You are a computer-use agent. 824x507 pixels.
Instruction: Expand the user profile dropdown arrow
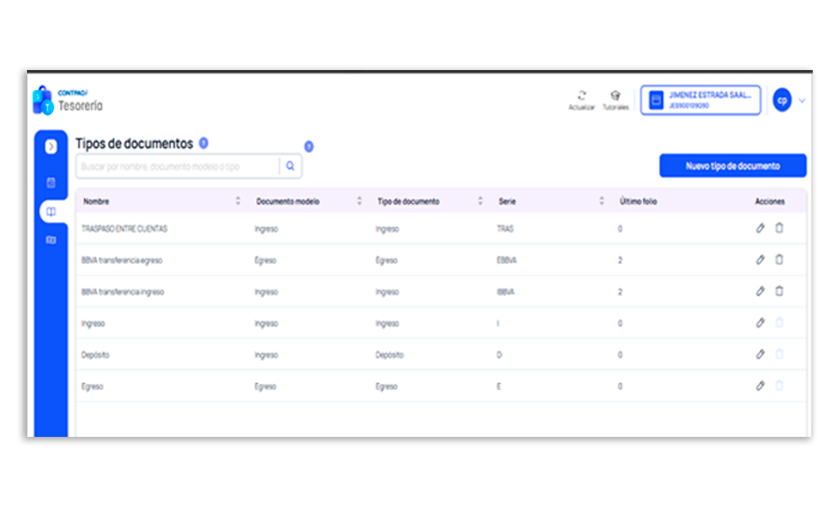802,100
